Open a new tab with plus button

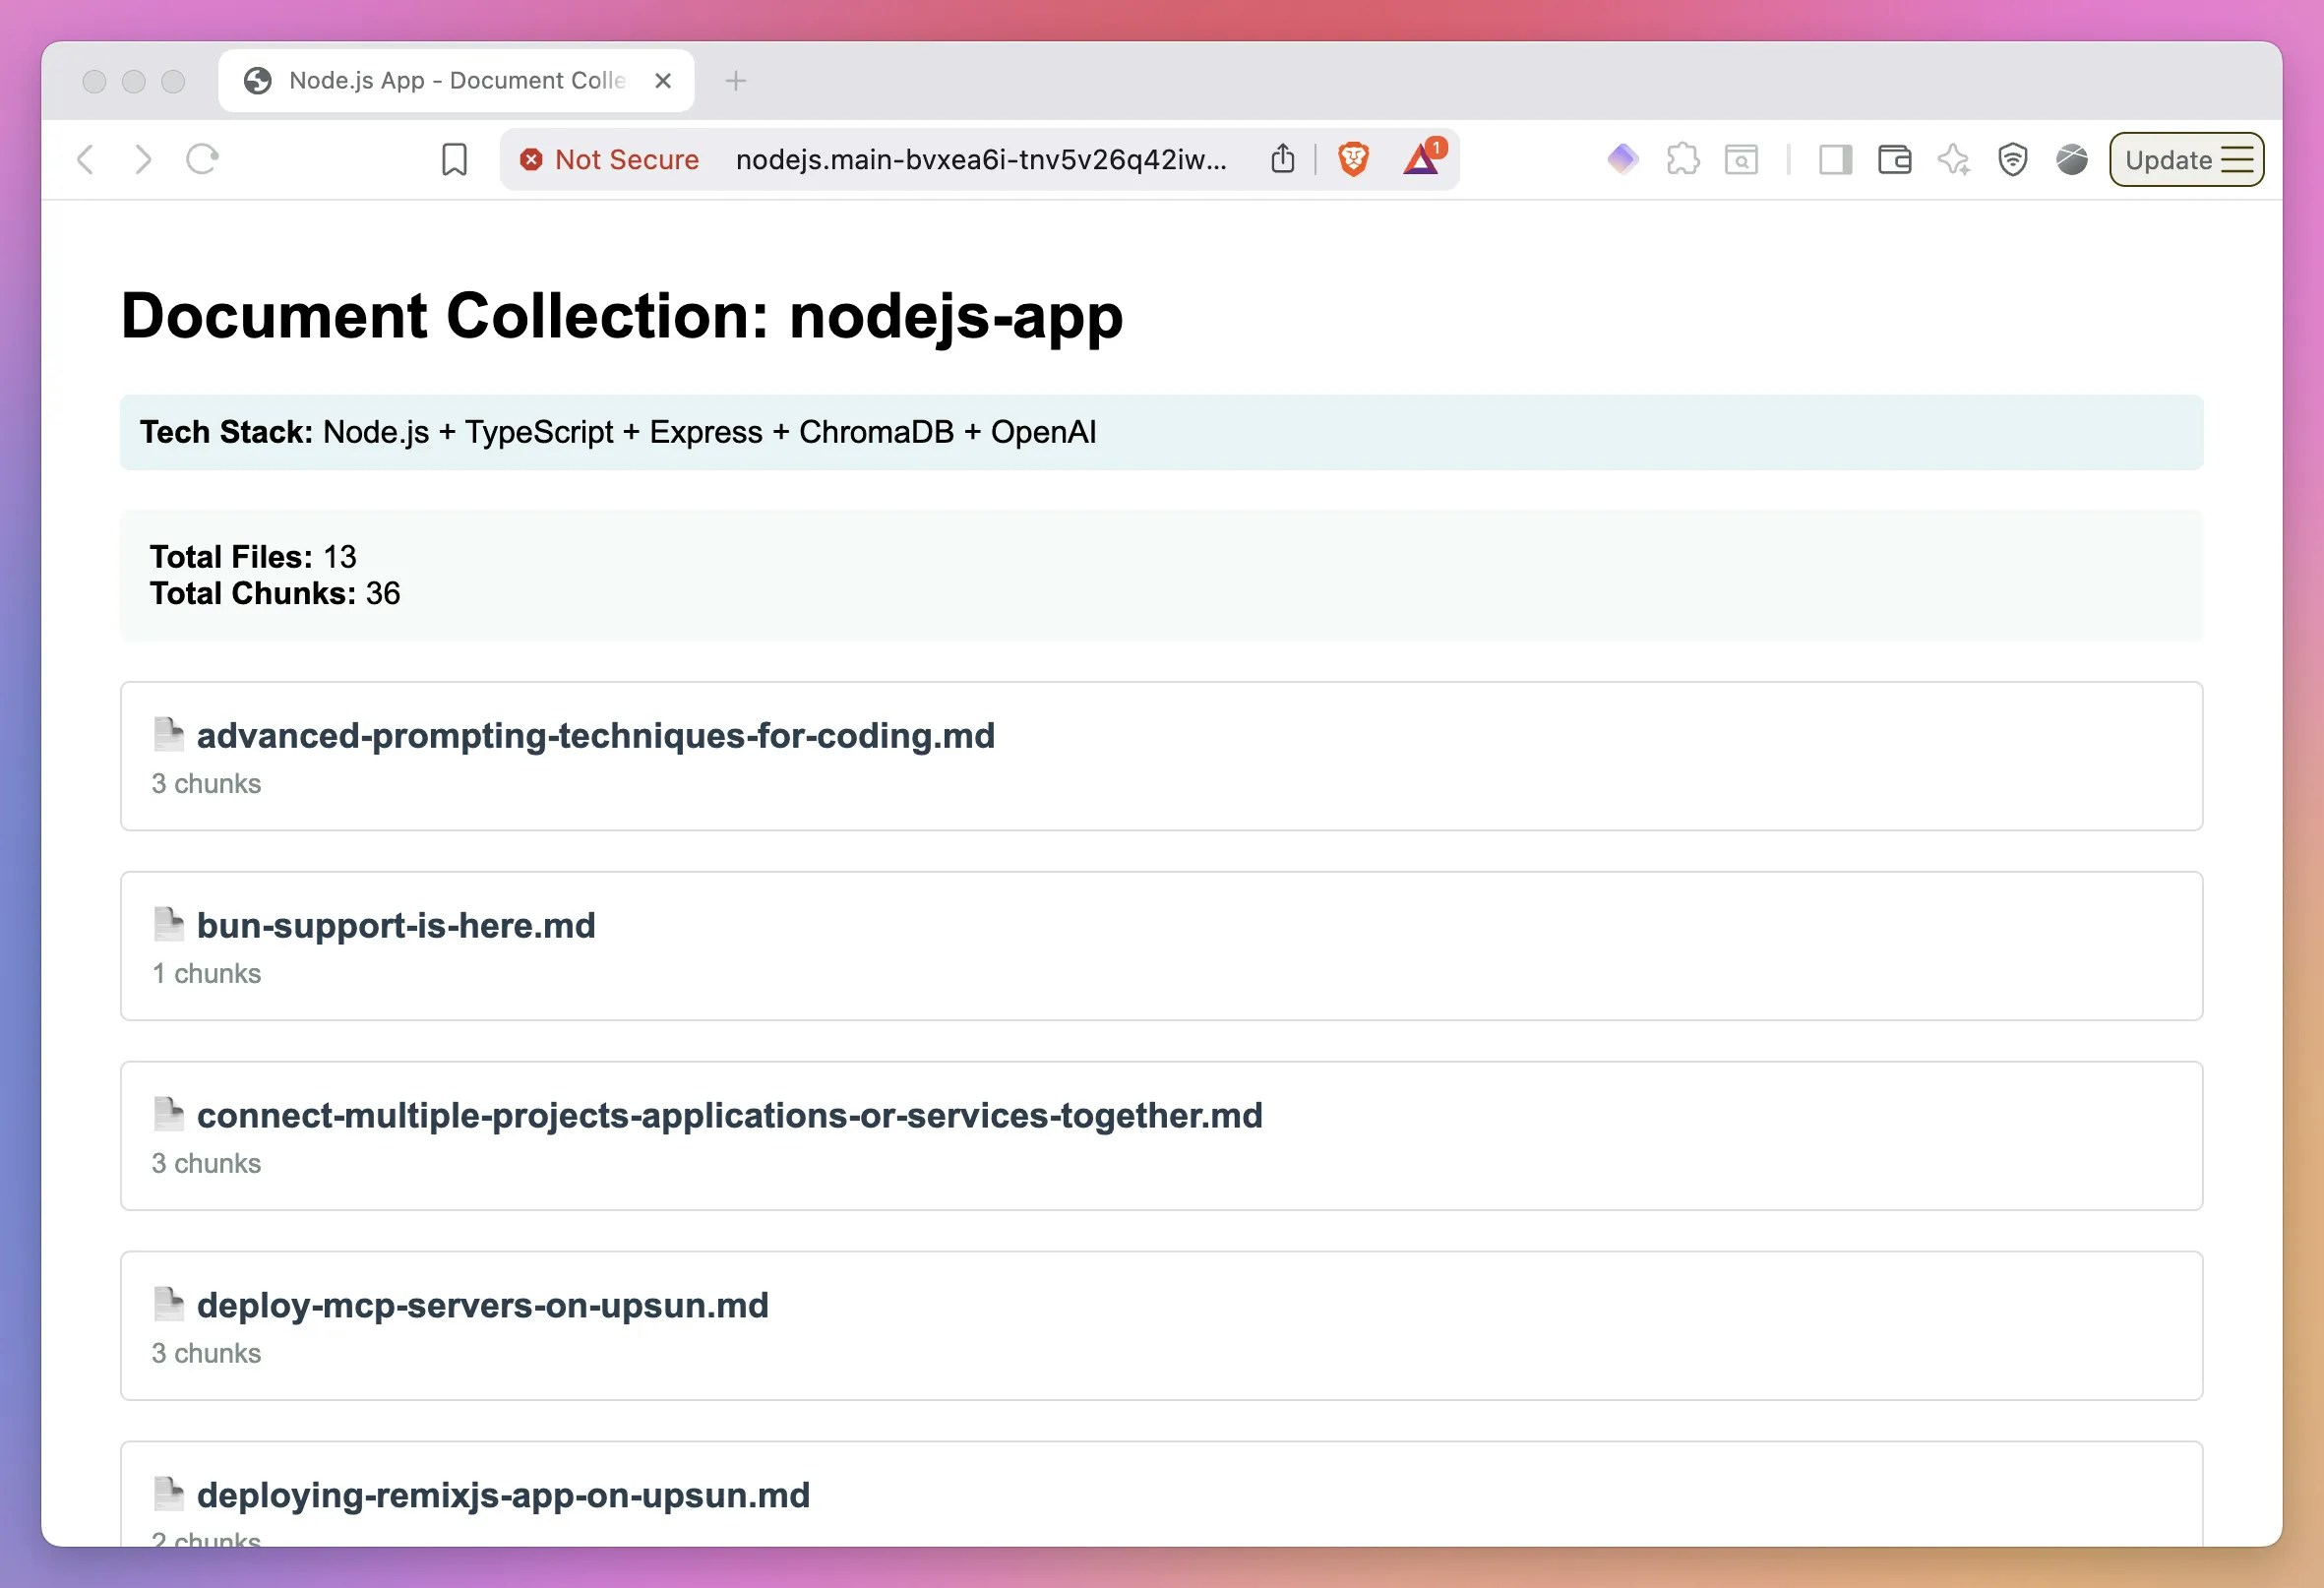[736, 80]
